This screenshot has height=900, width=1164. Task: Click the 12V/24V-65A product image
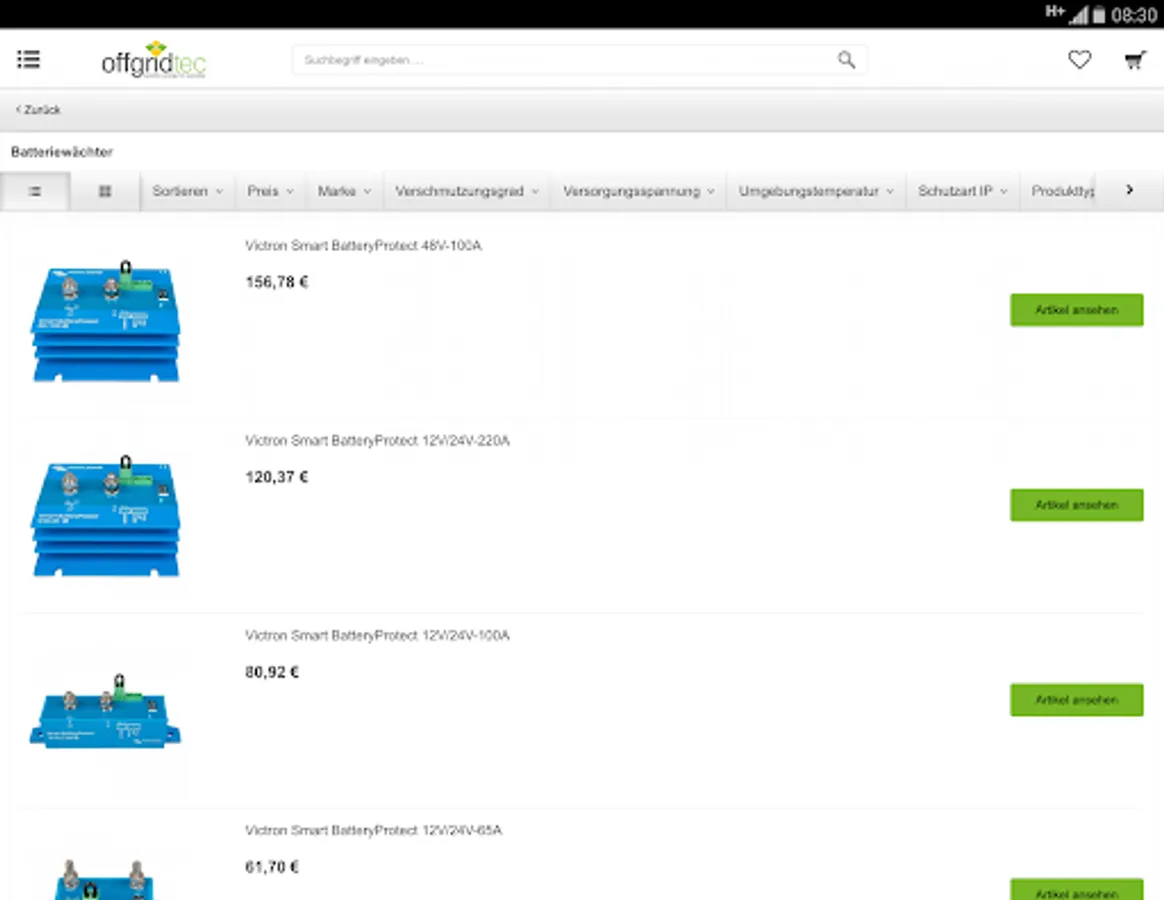(104, 878)
